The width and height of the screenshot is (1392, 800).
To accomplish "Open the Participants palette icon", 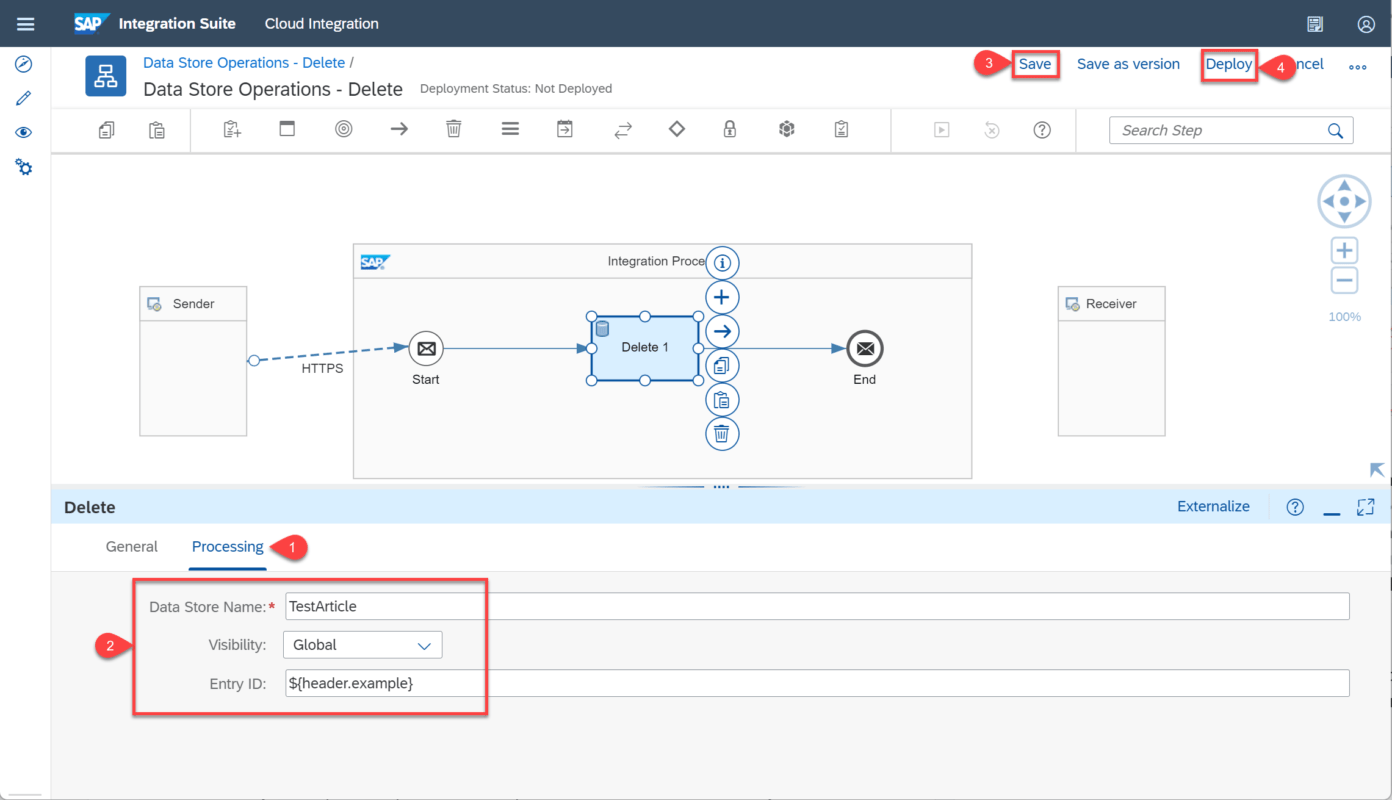I will 232,129.
